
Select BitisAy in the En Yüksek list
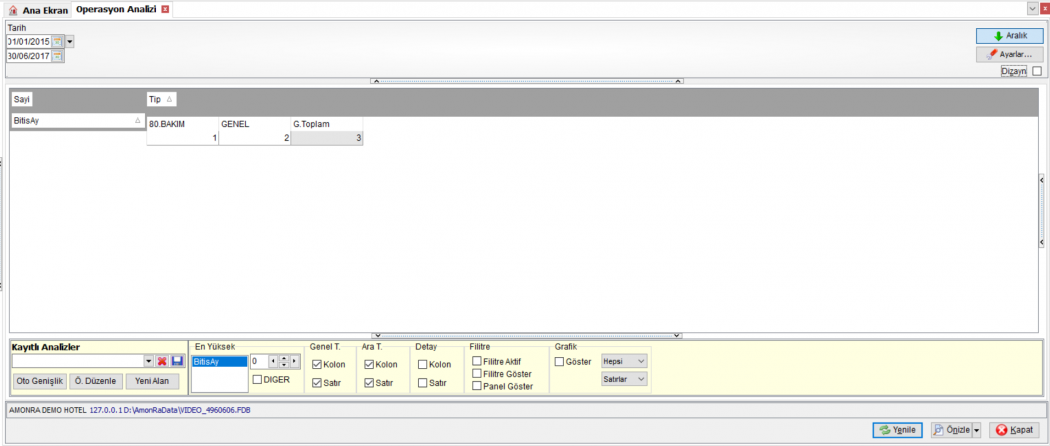[x=219, y=362]
